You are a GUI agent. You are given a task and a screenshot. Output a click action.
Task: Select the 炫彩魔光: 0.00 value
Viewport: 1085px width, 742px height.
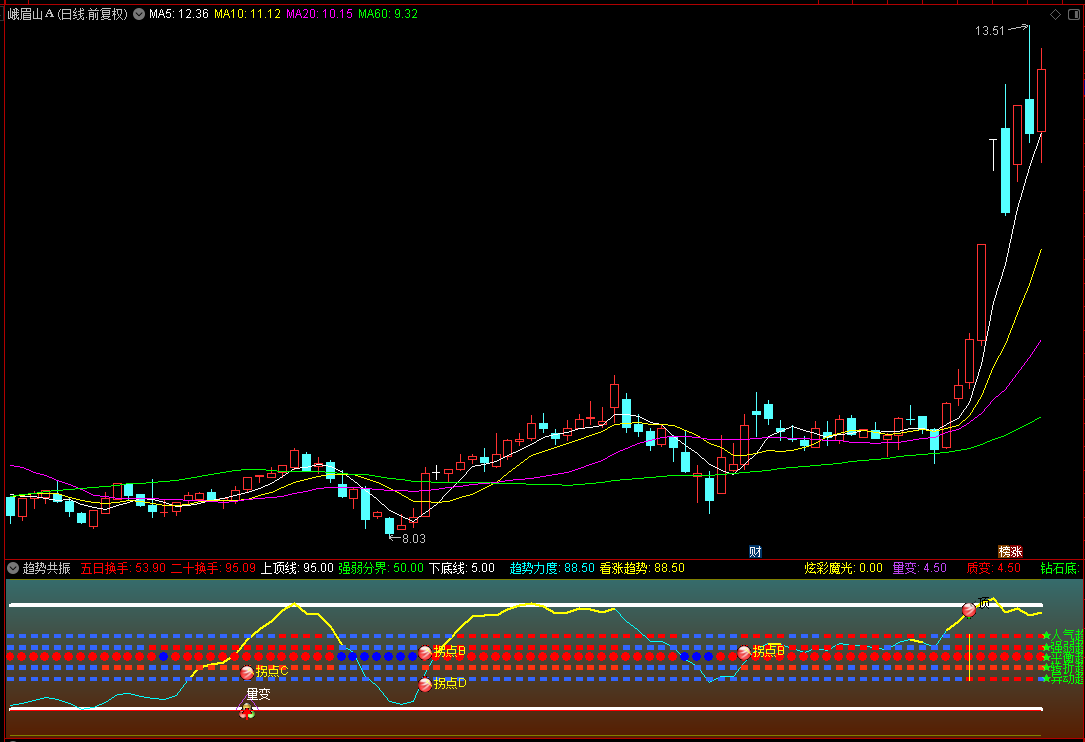point(844,568)
